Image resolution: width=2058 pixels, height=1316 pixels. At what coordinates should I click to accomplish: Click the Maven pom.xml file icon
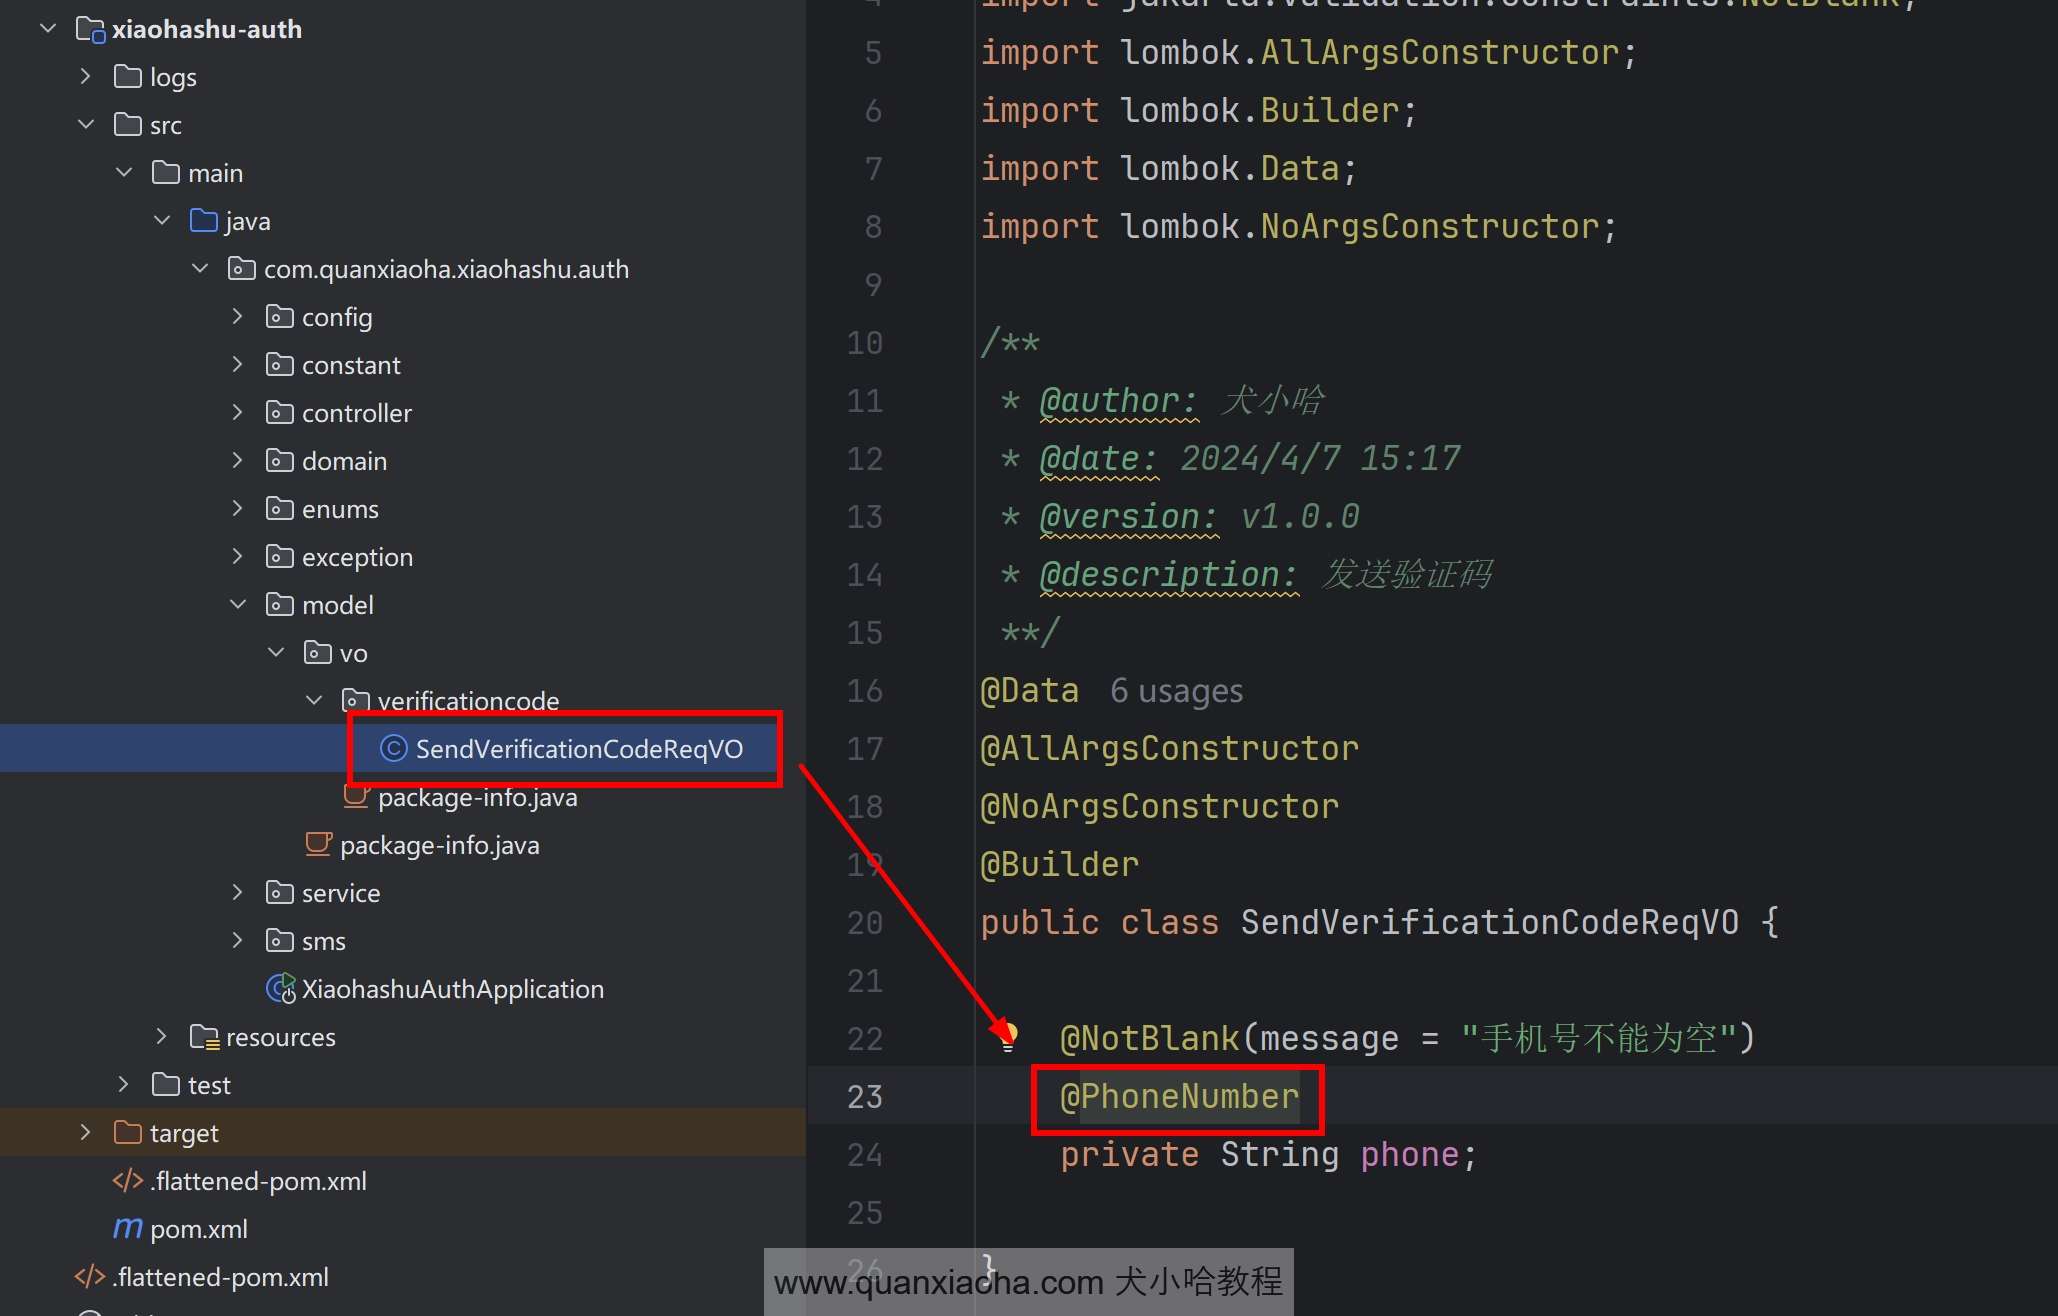tap(128, 1228)
